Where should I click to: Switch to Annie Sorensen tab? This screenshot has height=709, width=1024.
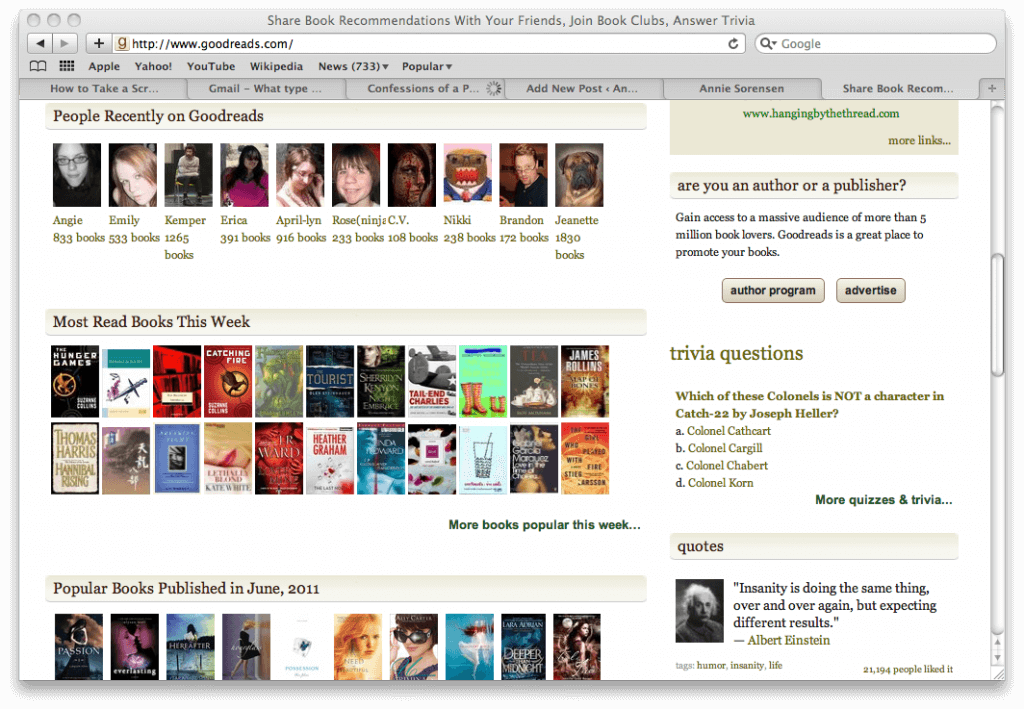click(x=742, y=88)
